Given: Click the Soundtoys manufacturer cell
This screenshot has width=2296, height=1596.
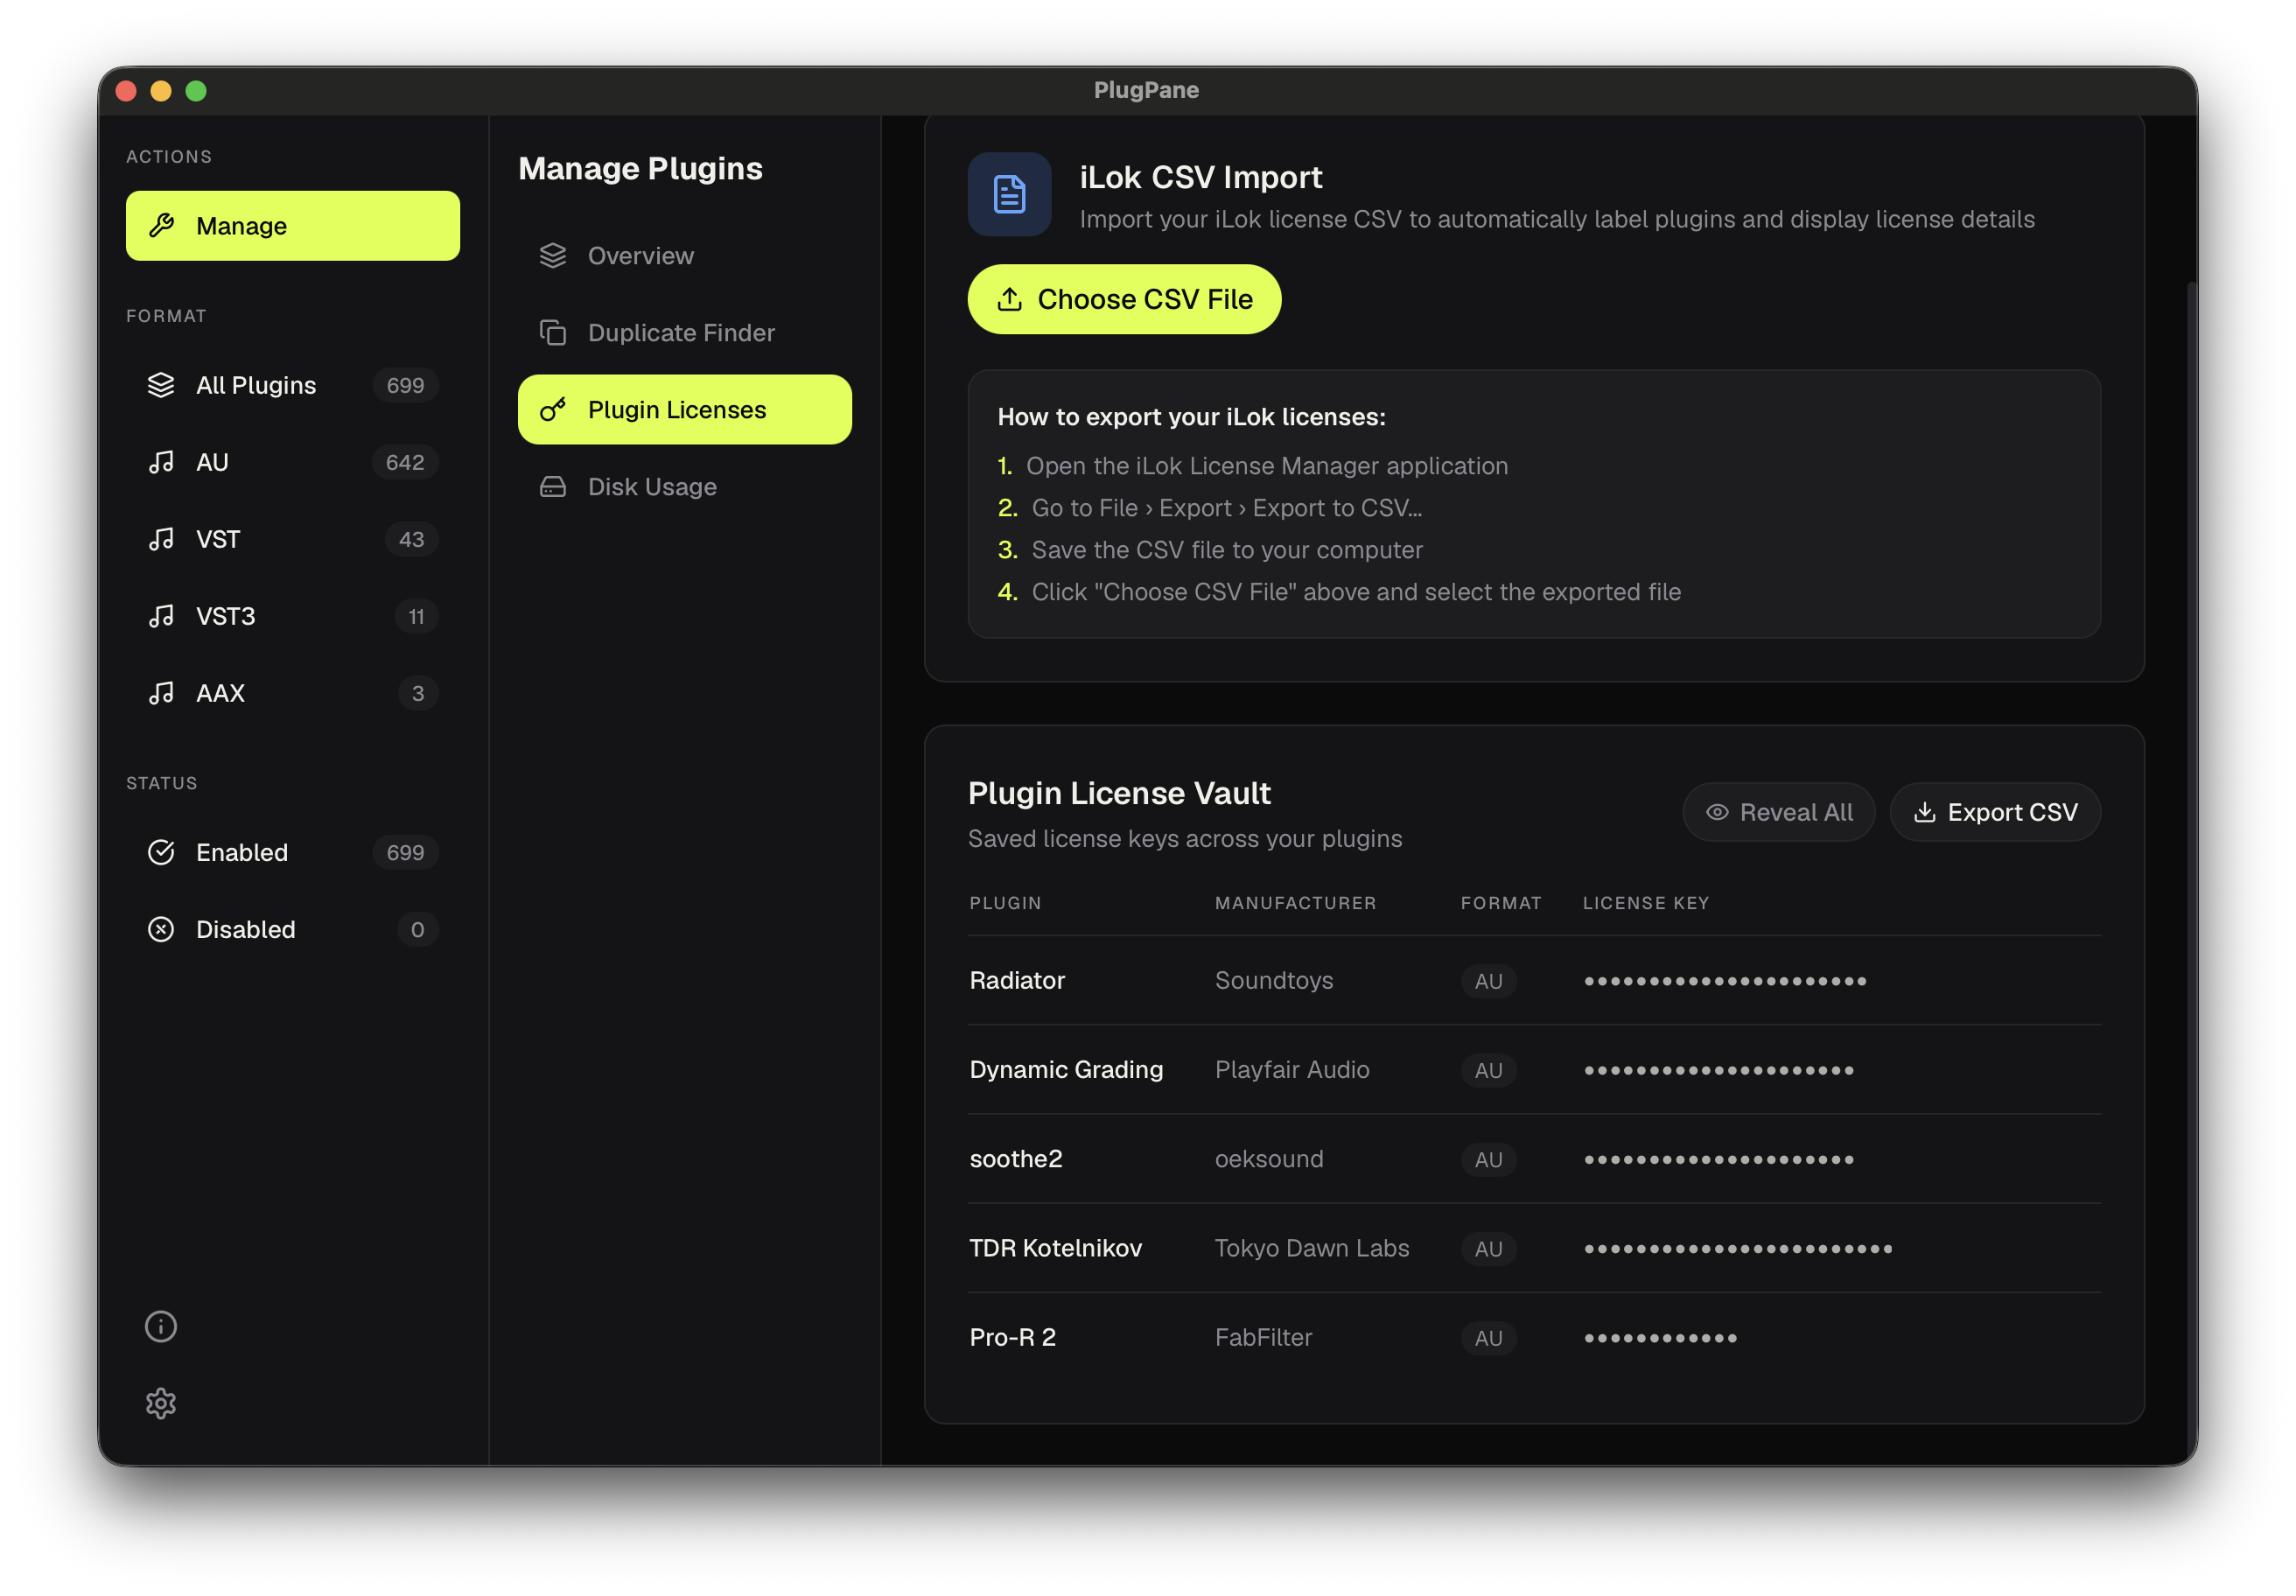Looking at the screenshot, I should coord(1273,980).
